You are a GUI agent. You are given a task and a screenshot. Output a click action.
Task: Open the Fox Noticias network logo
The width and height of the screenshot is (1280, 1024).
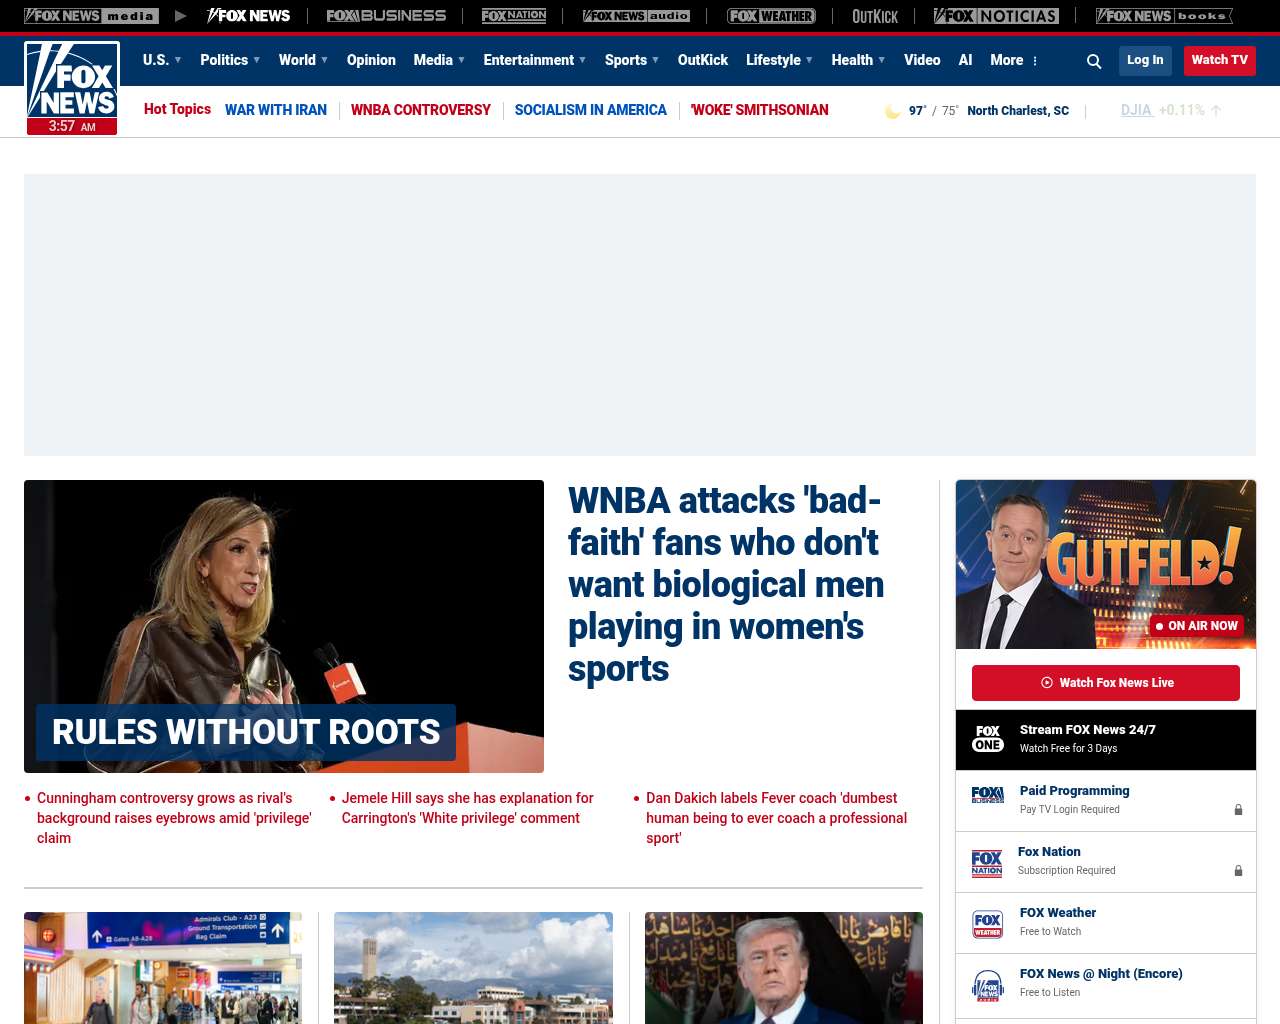[996, 16]
